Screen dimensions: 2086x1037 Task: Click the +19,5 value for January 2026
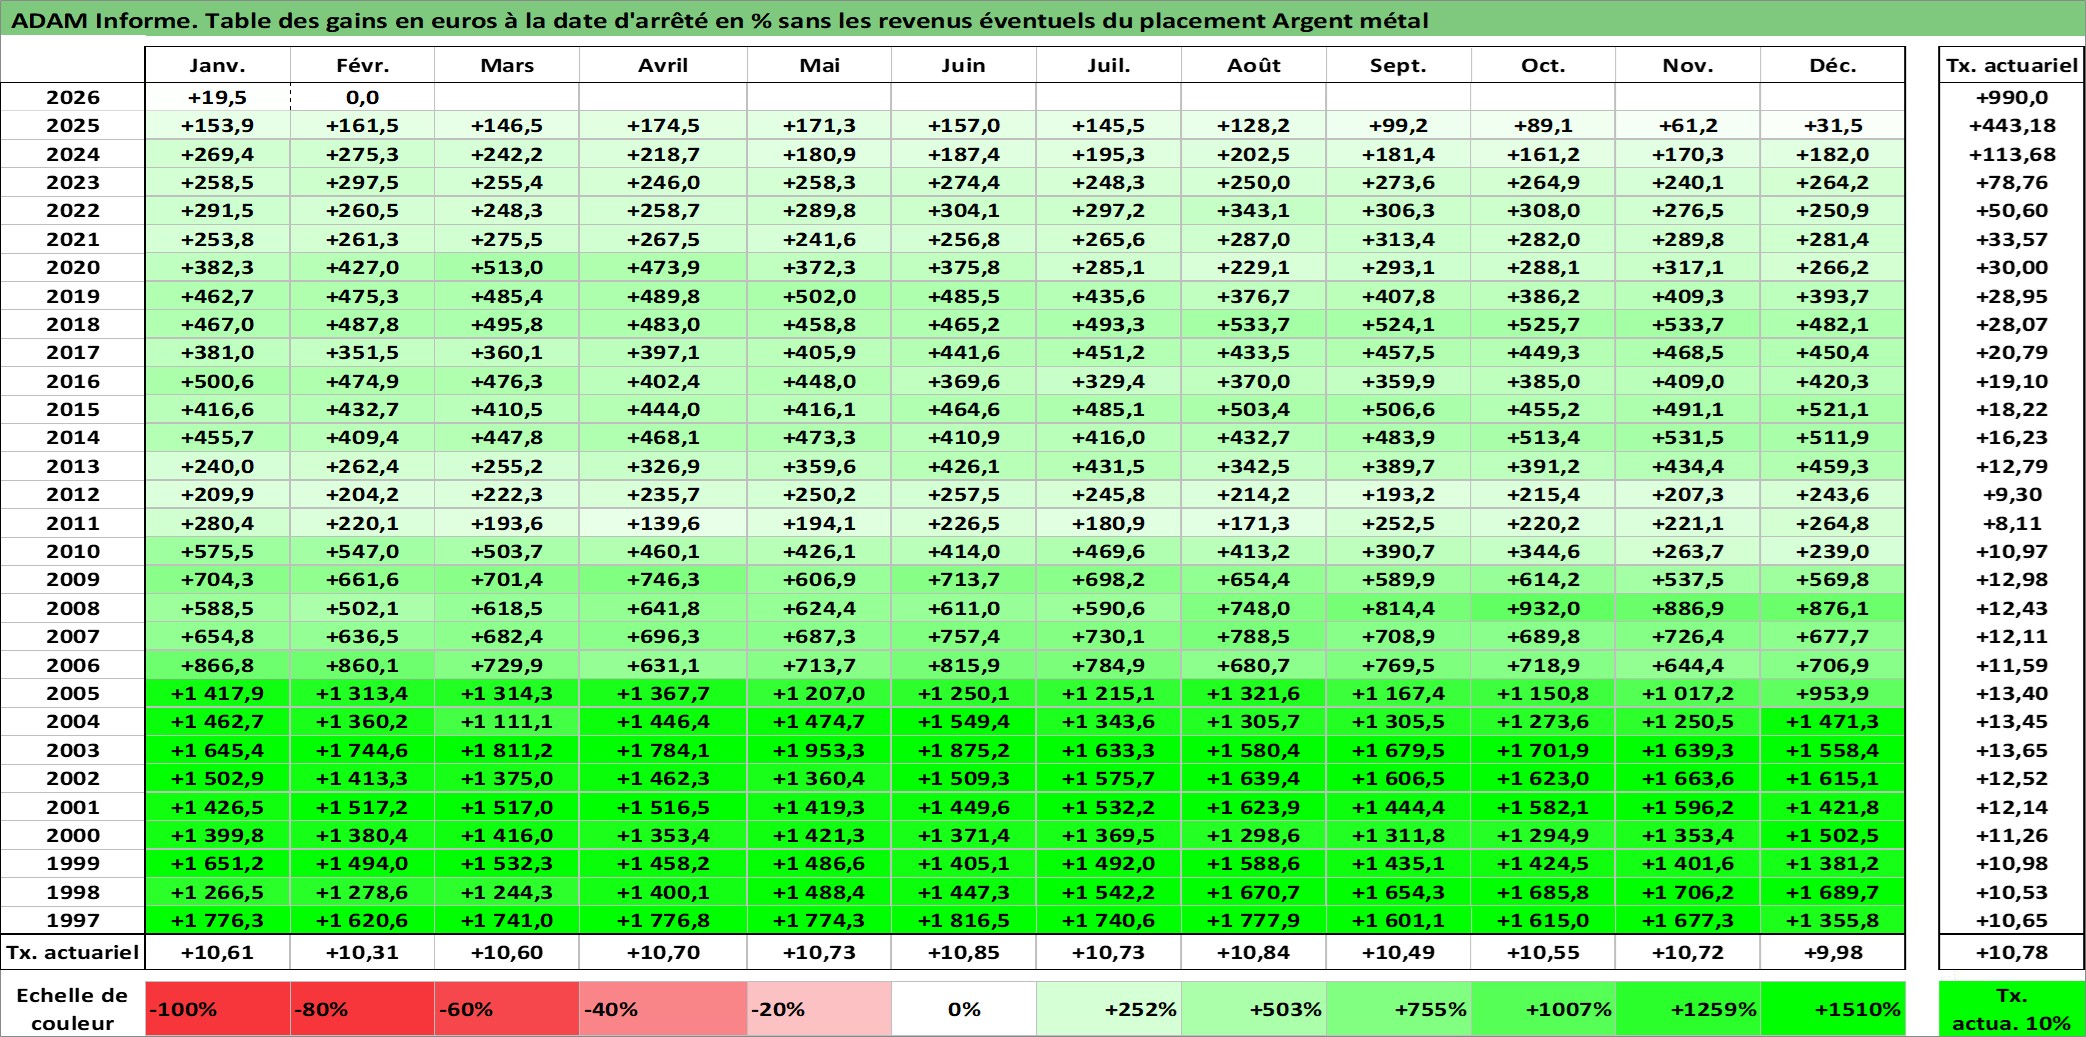pos(218,97)
